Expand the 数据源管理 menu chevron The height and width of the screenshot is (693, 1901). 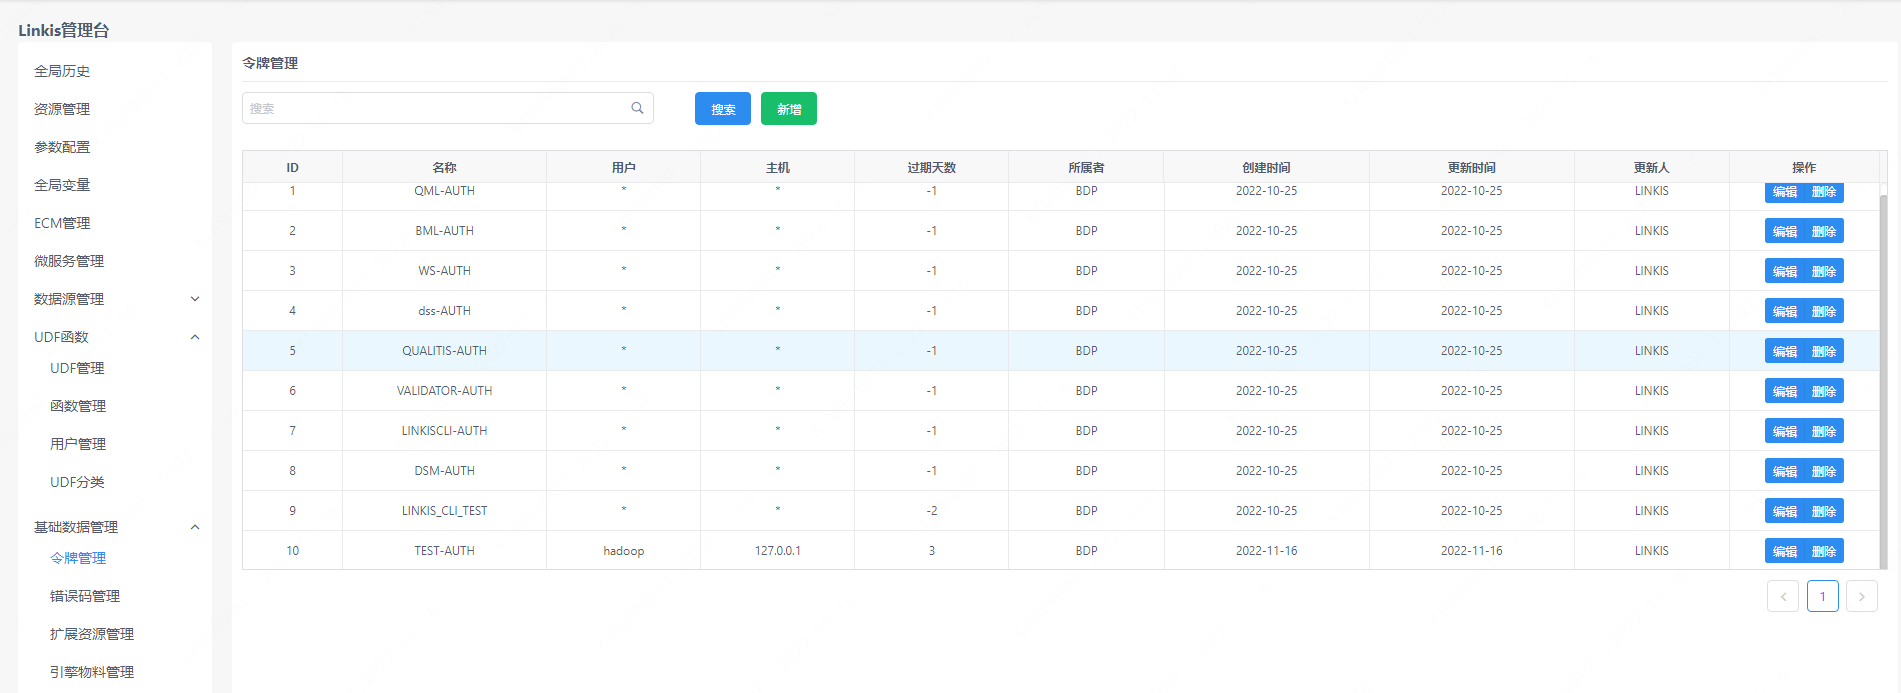point(195,299)
